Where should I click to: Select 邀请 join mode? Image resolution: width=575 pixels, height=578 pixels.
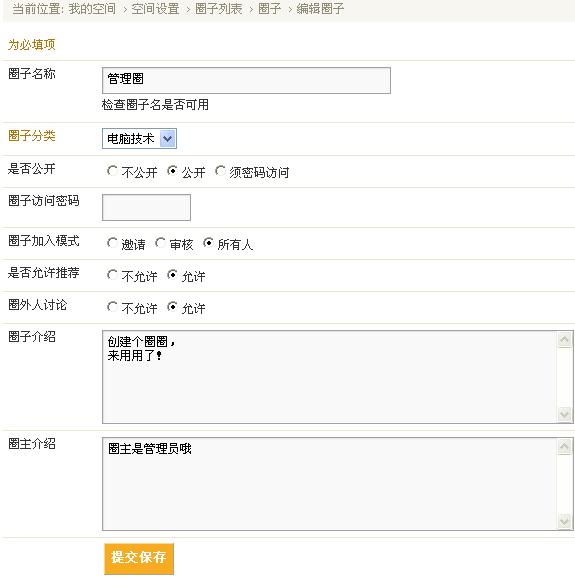[x=112, y=243]
